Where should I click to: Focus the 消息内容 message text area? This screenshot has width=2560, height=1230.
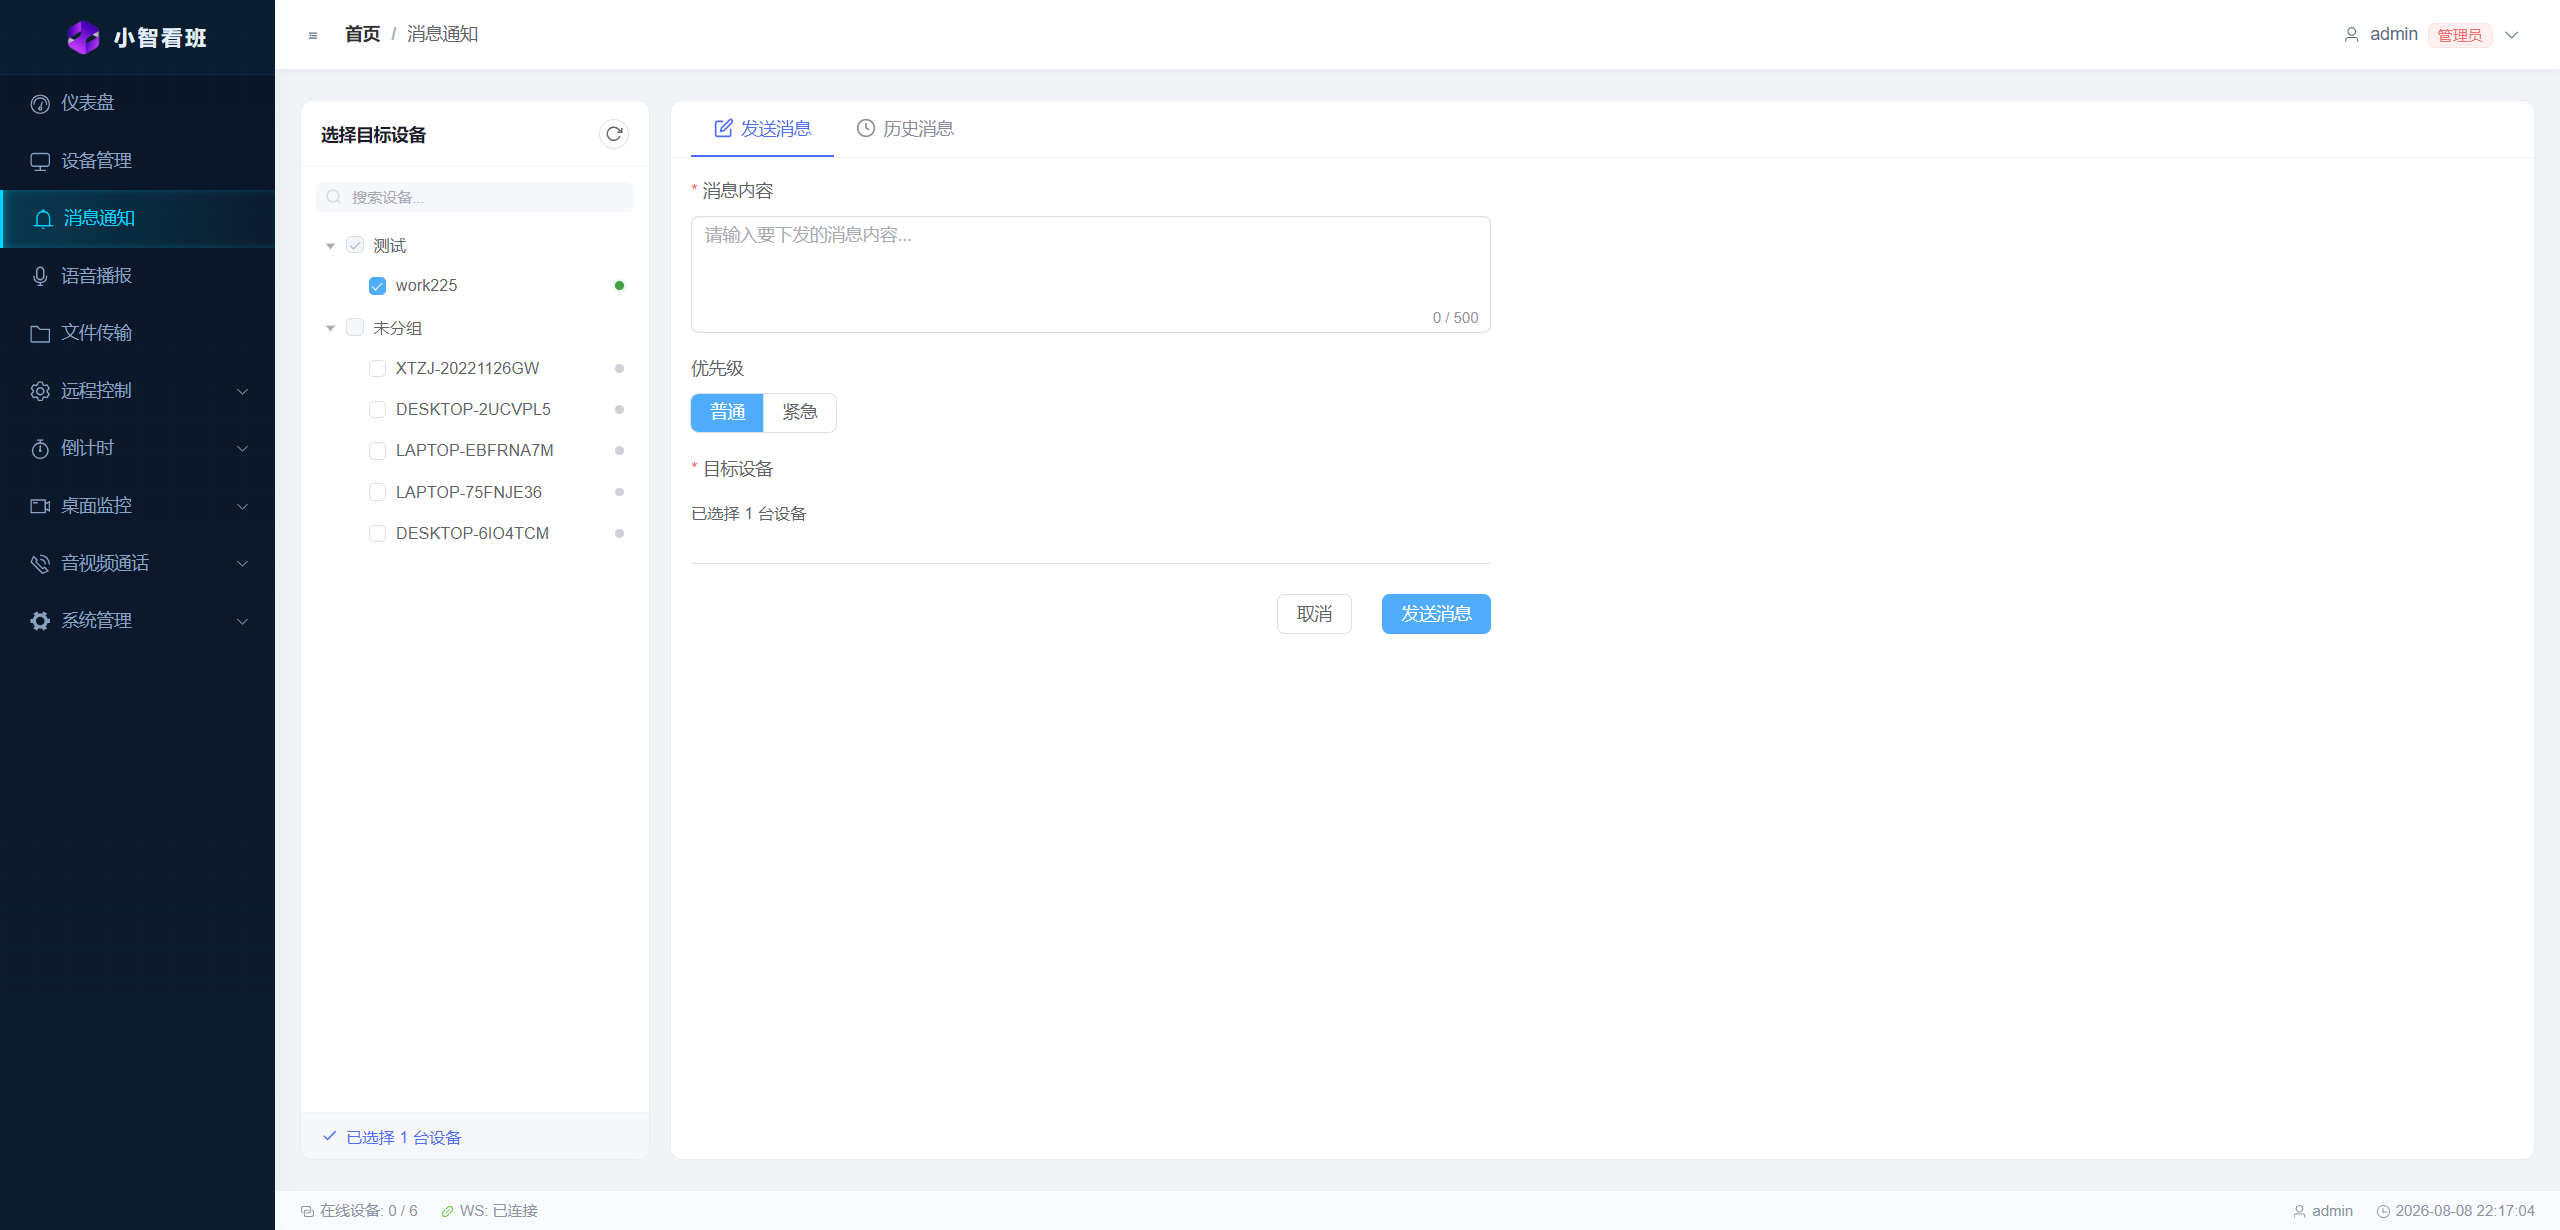pos(1090,274)
